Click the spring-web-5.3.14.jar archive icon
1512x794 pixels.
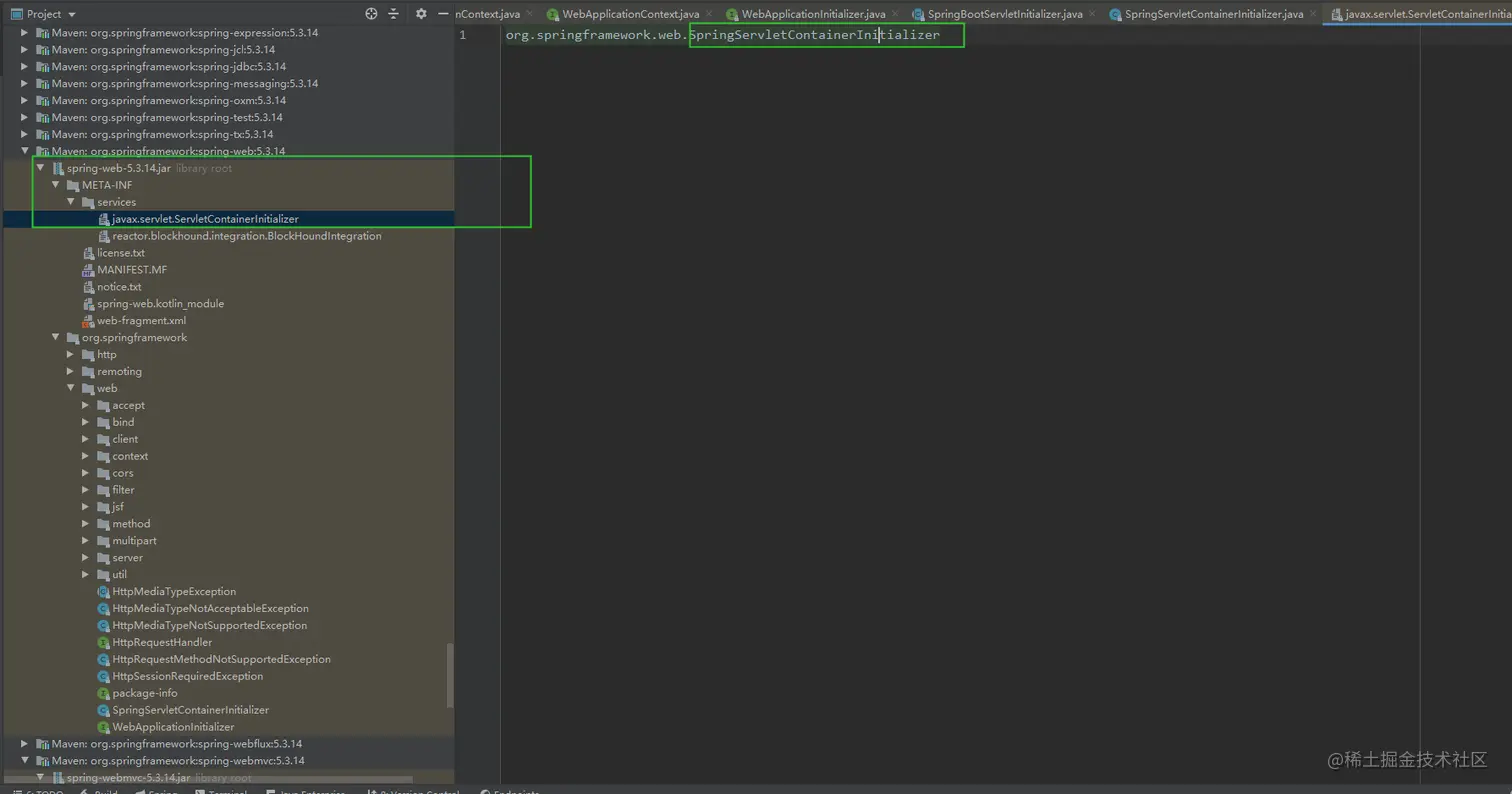(x=58, y=168)
